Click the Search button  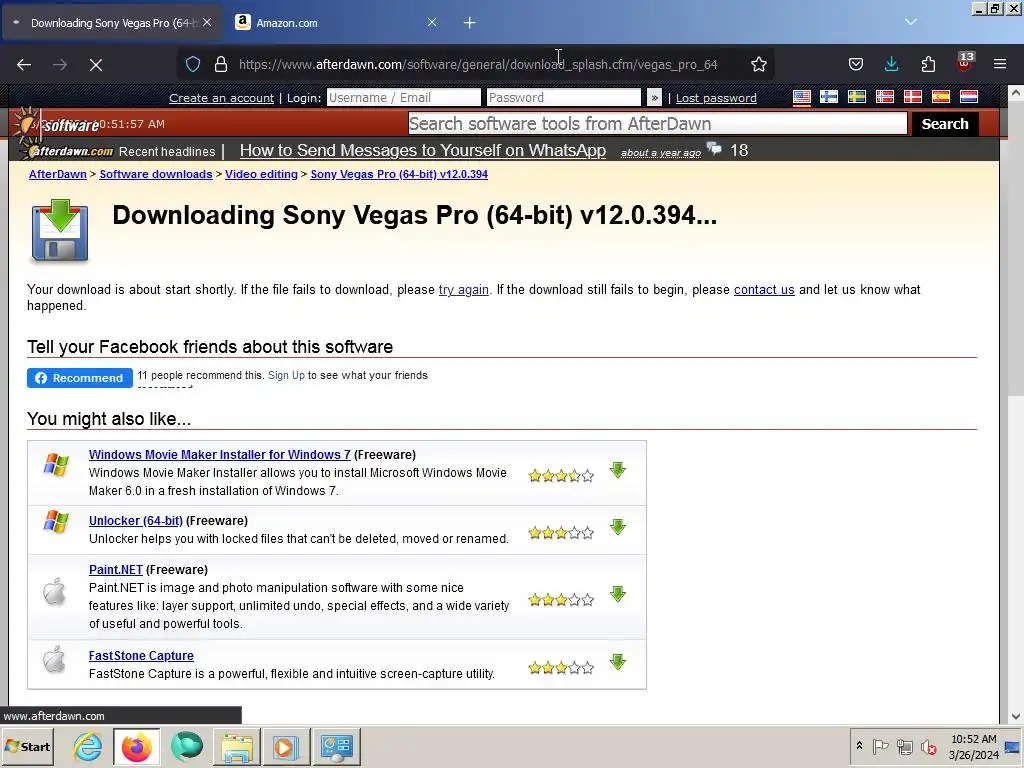944,123
